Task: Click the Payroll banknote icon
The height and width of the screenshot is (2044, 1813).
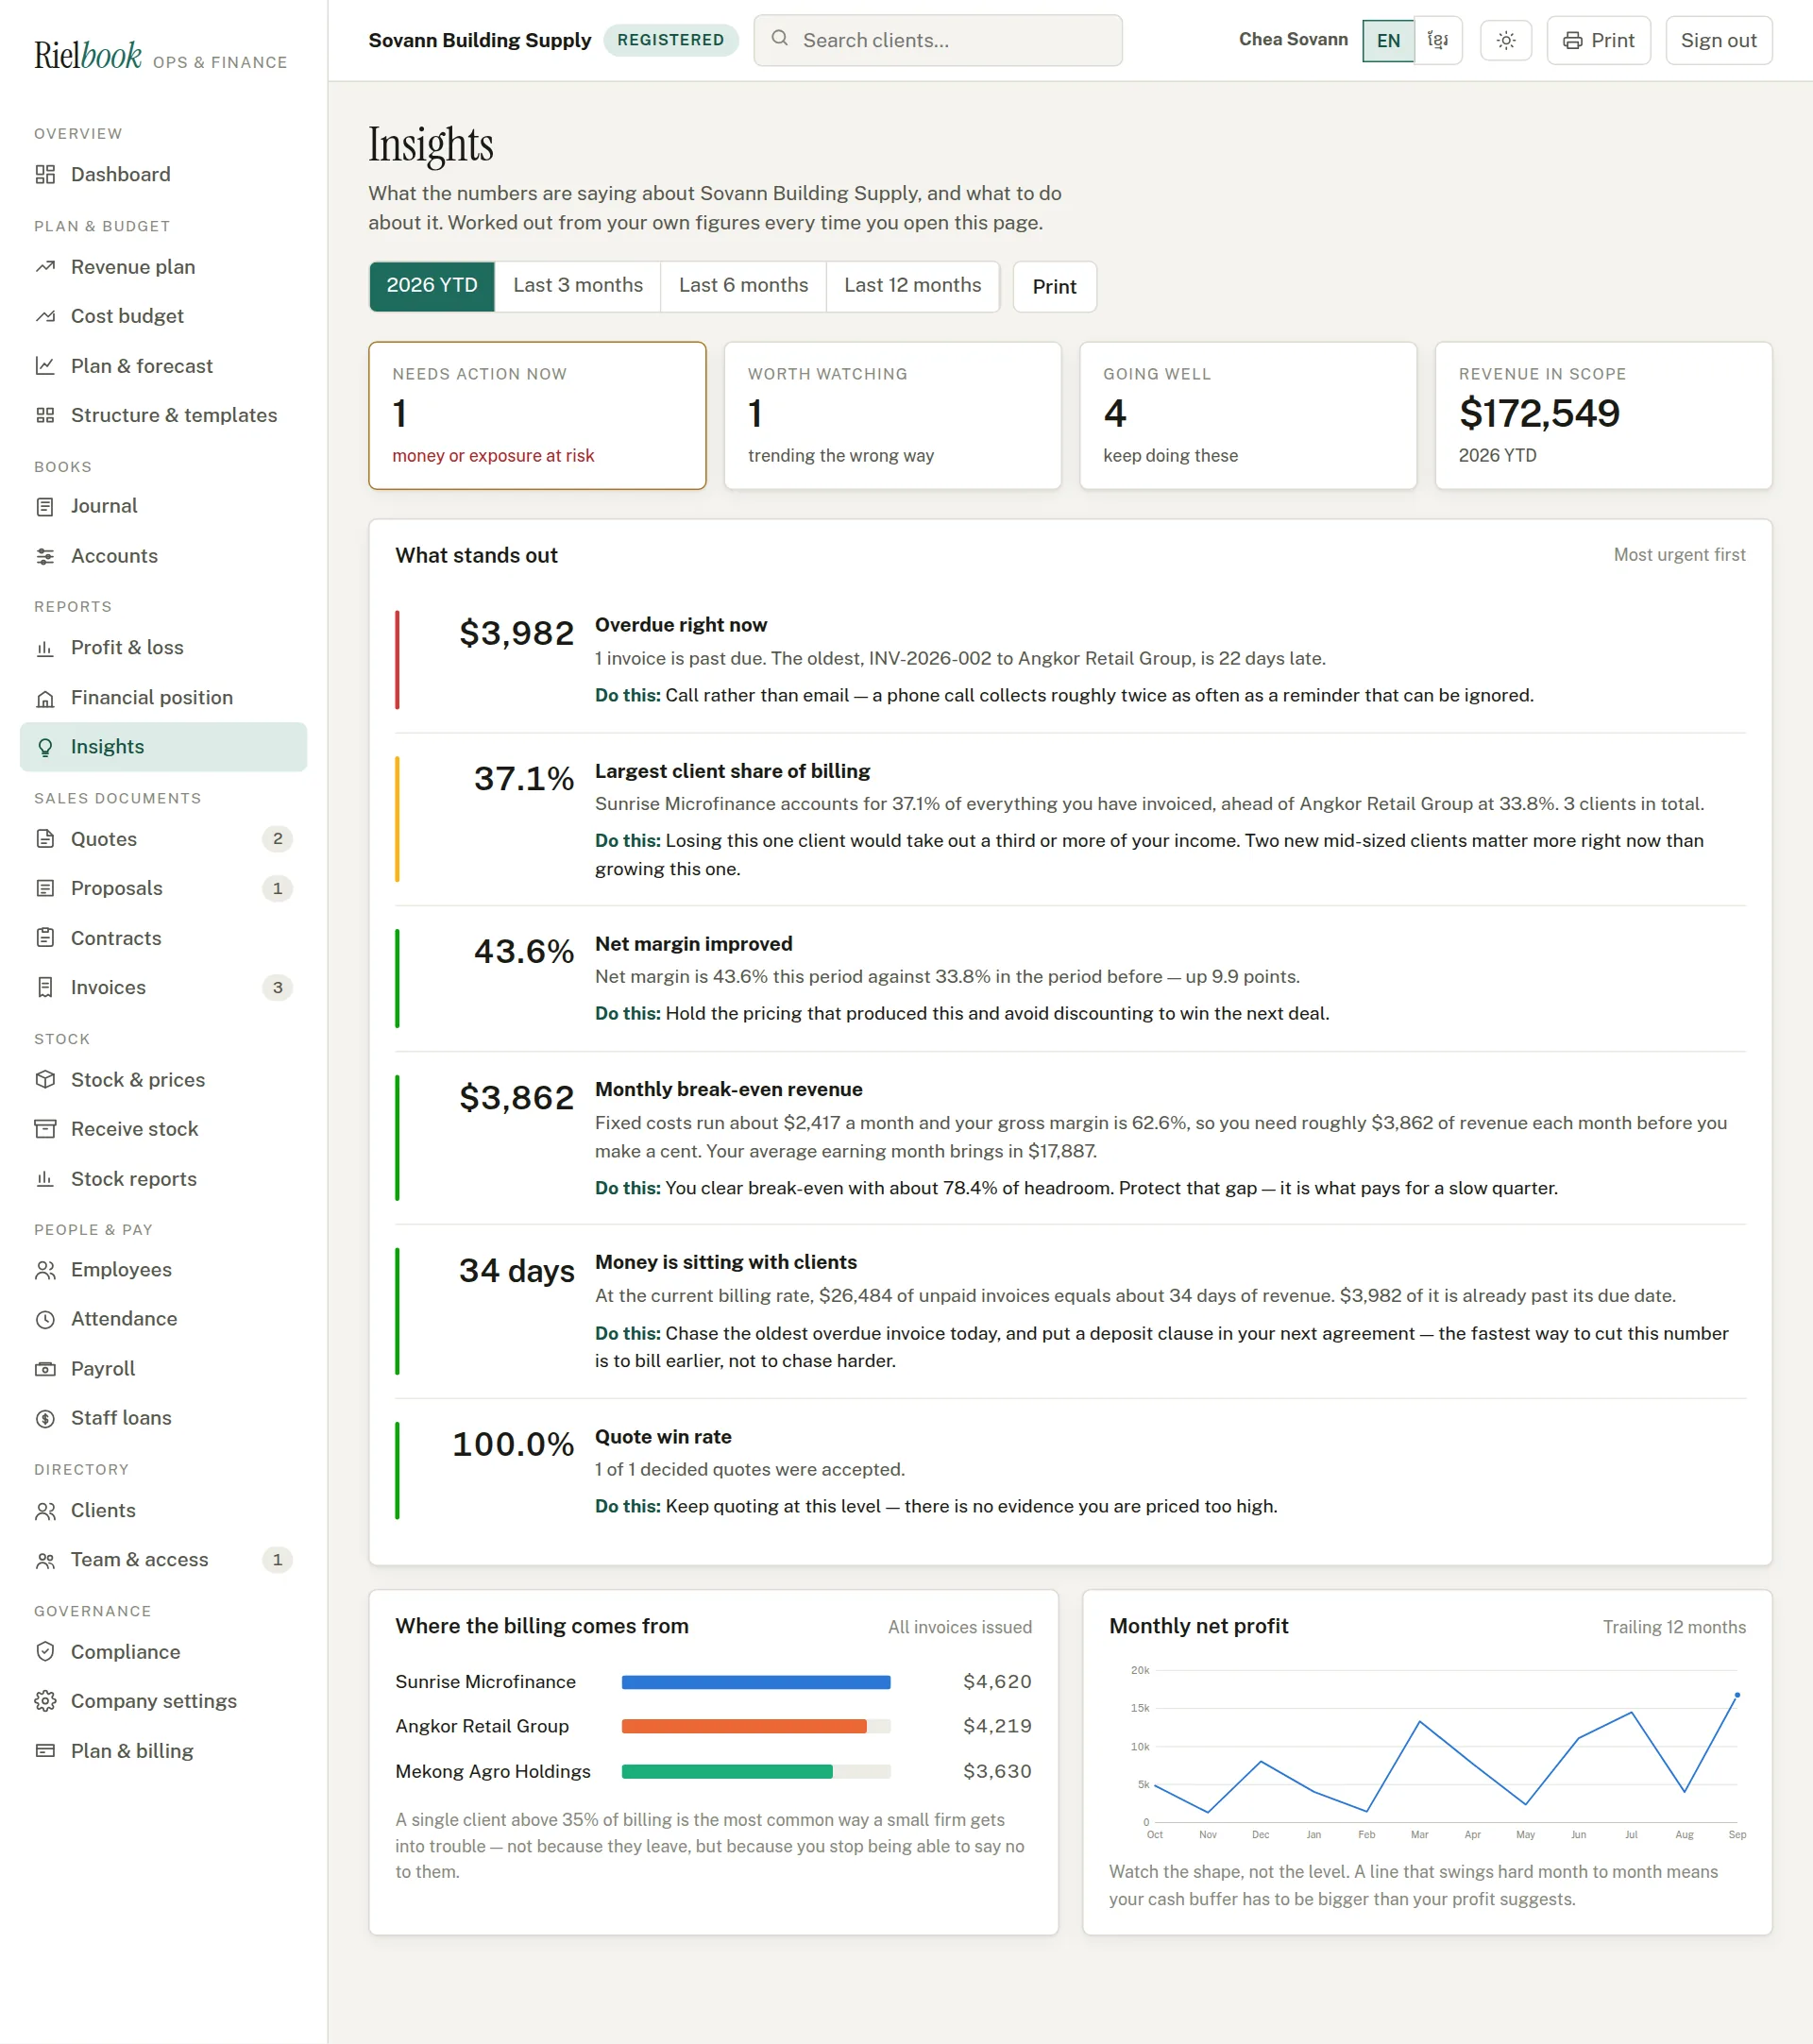Action: click(45, 1369)
